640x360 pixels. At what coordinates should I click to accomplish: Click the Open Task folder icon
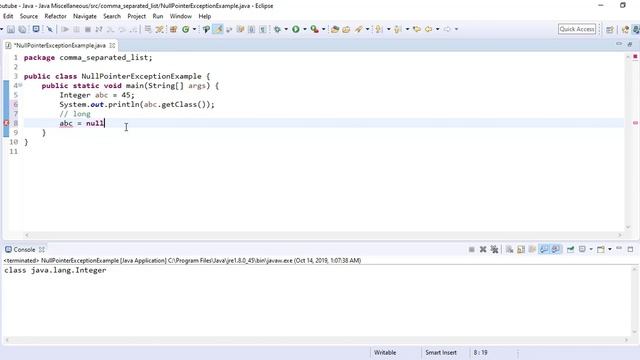346,29
